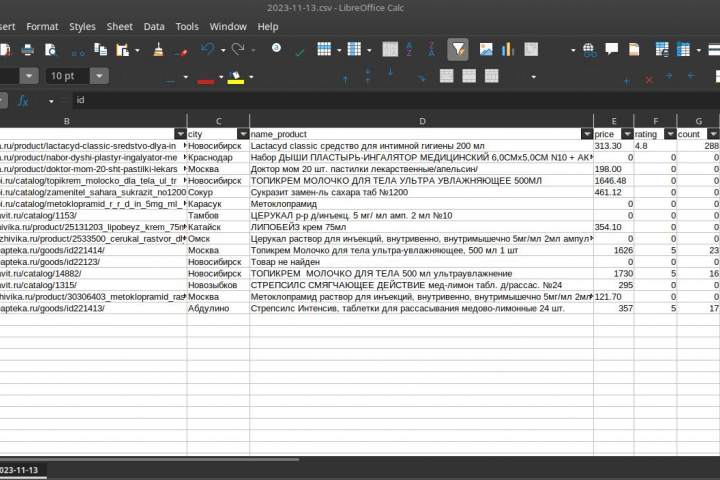Redo the last undone action
Image resolution: width=720 pixels, height=480 pixels.
238,49
